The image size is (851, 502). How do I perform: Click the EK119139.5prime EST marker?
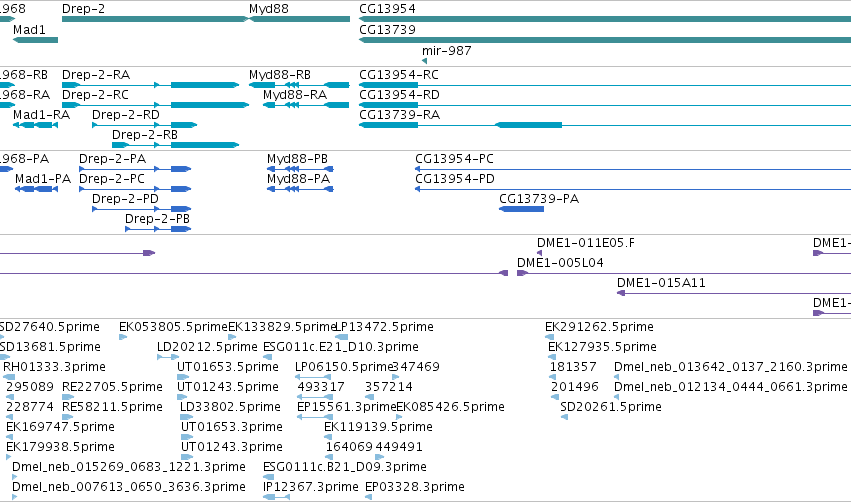pos(328,437)
